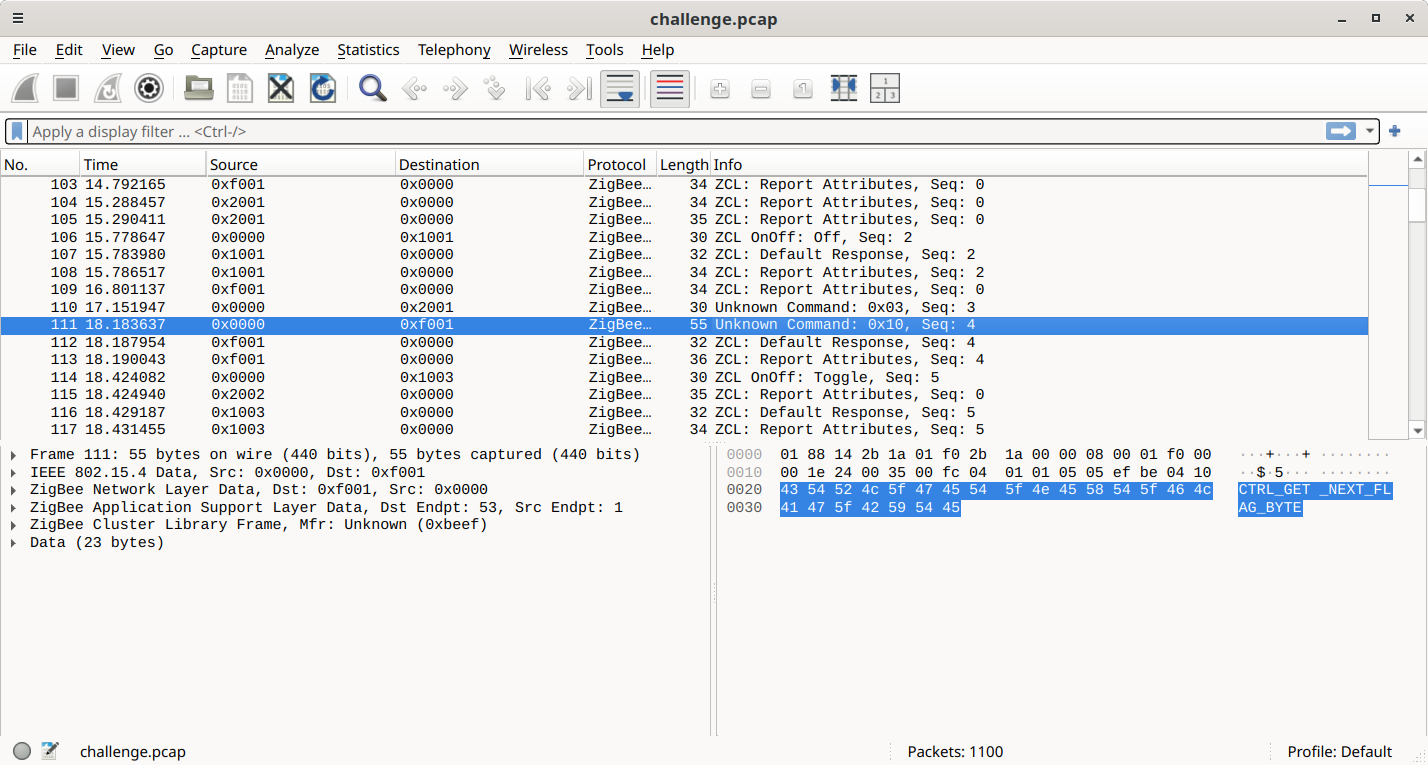This screenshot has height=765, width=1428.
Task: Reload the capture file icon
Action: tap(322, 88)
